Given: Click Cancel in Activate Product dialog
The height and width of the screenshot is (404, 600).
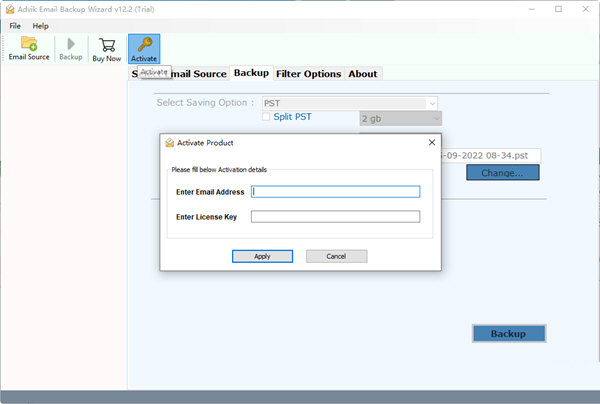Looking at the screenshot, I should tap(336, 256).
